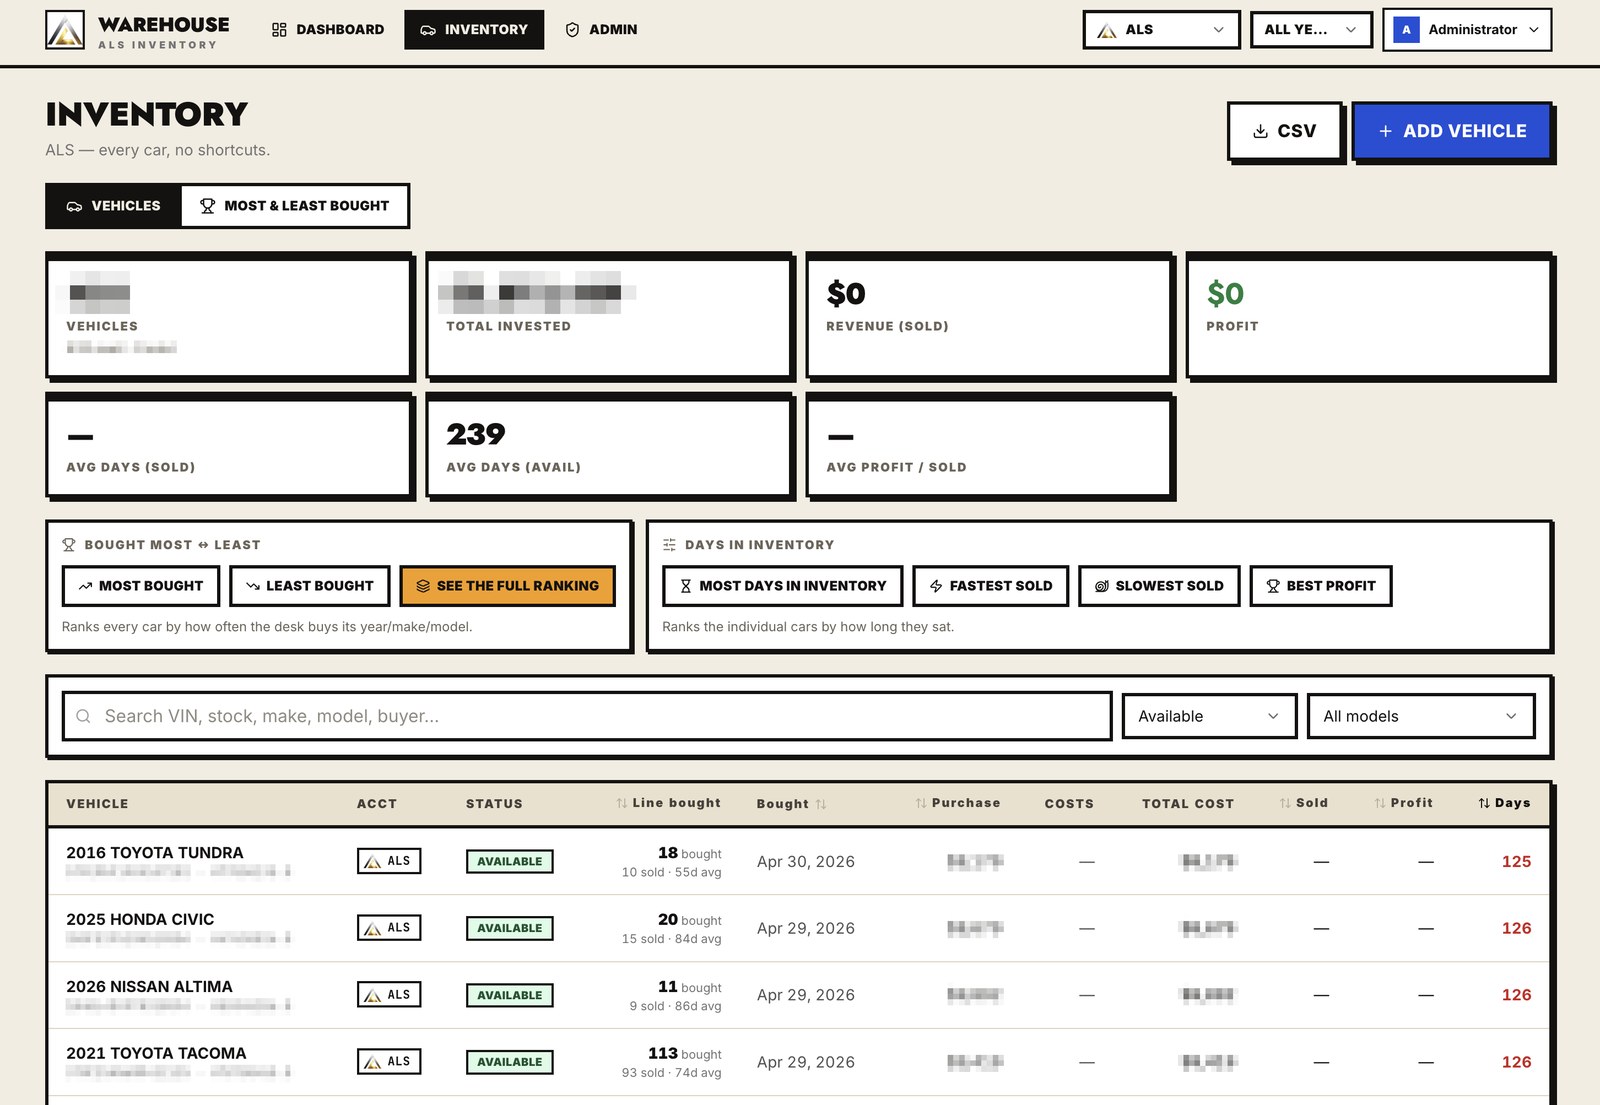This screenshot has height=1105, width=1600.
Task: Click the Warehouse logo icon
Action: (65, 30)
